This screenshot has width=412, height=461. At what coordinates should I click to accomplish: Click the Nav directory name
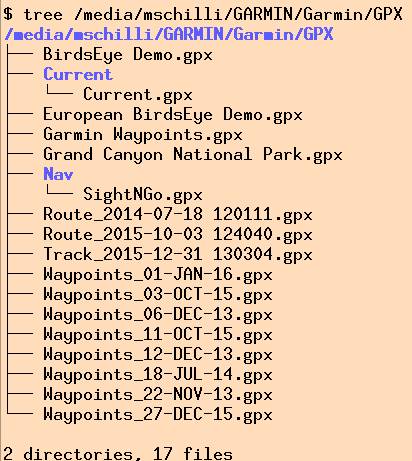point(58,174)
